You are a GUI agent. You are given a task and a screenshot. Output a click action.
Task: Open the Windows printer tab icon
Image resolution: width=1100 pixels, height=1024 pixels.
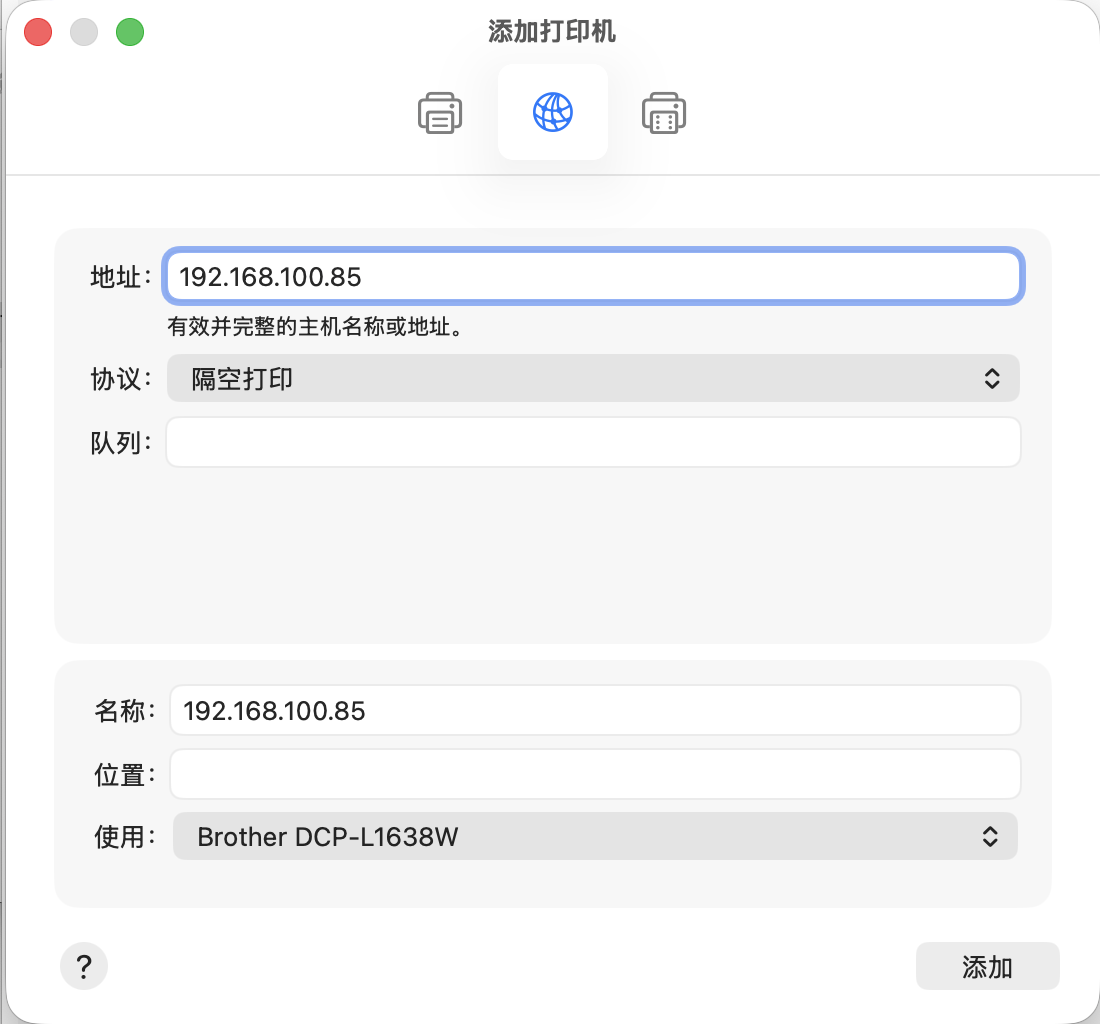664,113
